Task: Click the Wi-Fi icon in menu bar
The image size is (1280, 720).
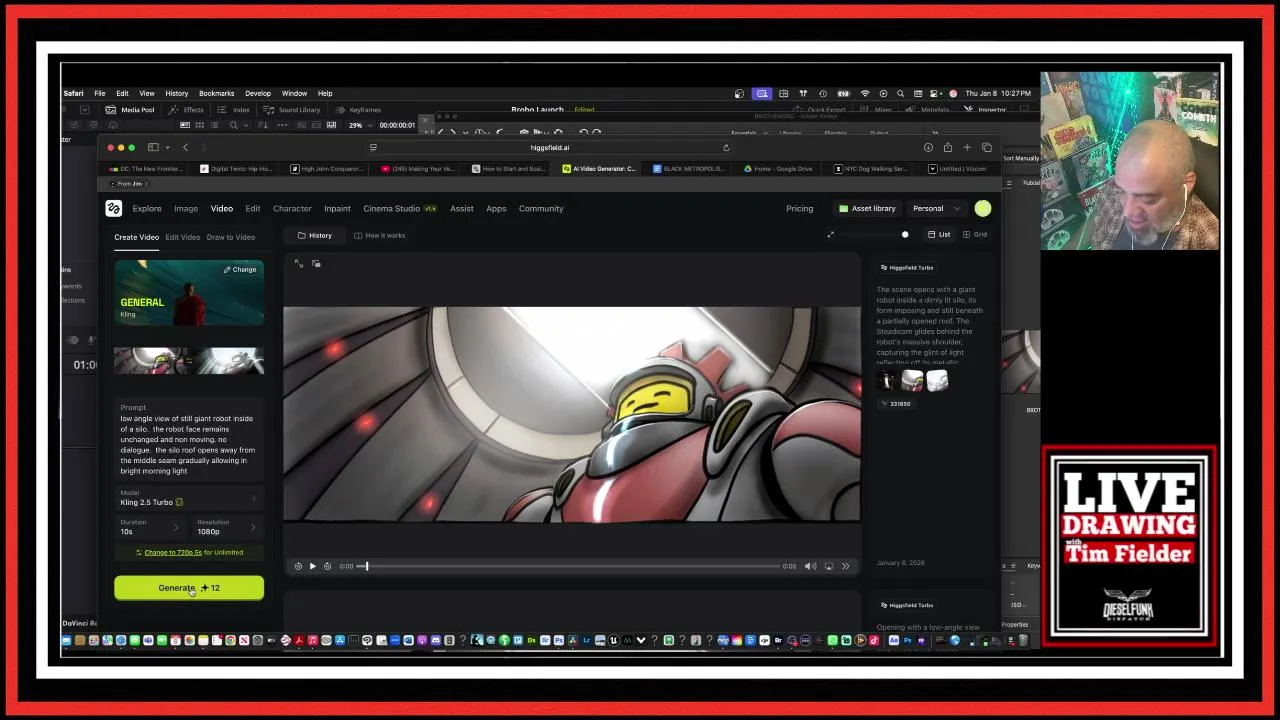Action: (x=865, y=93)
